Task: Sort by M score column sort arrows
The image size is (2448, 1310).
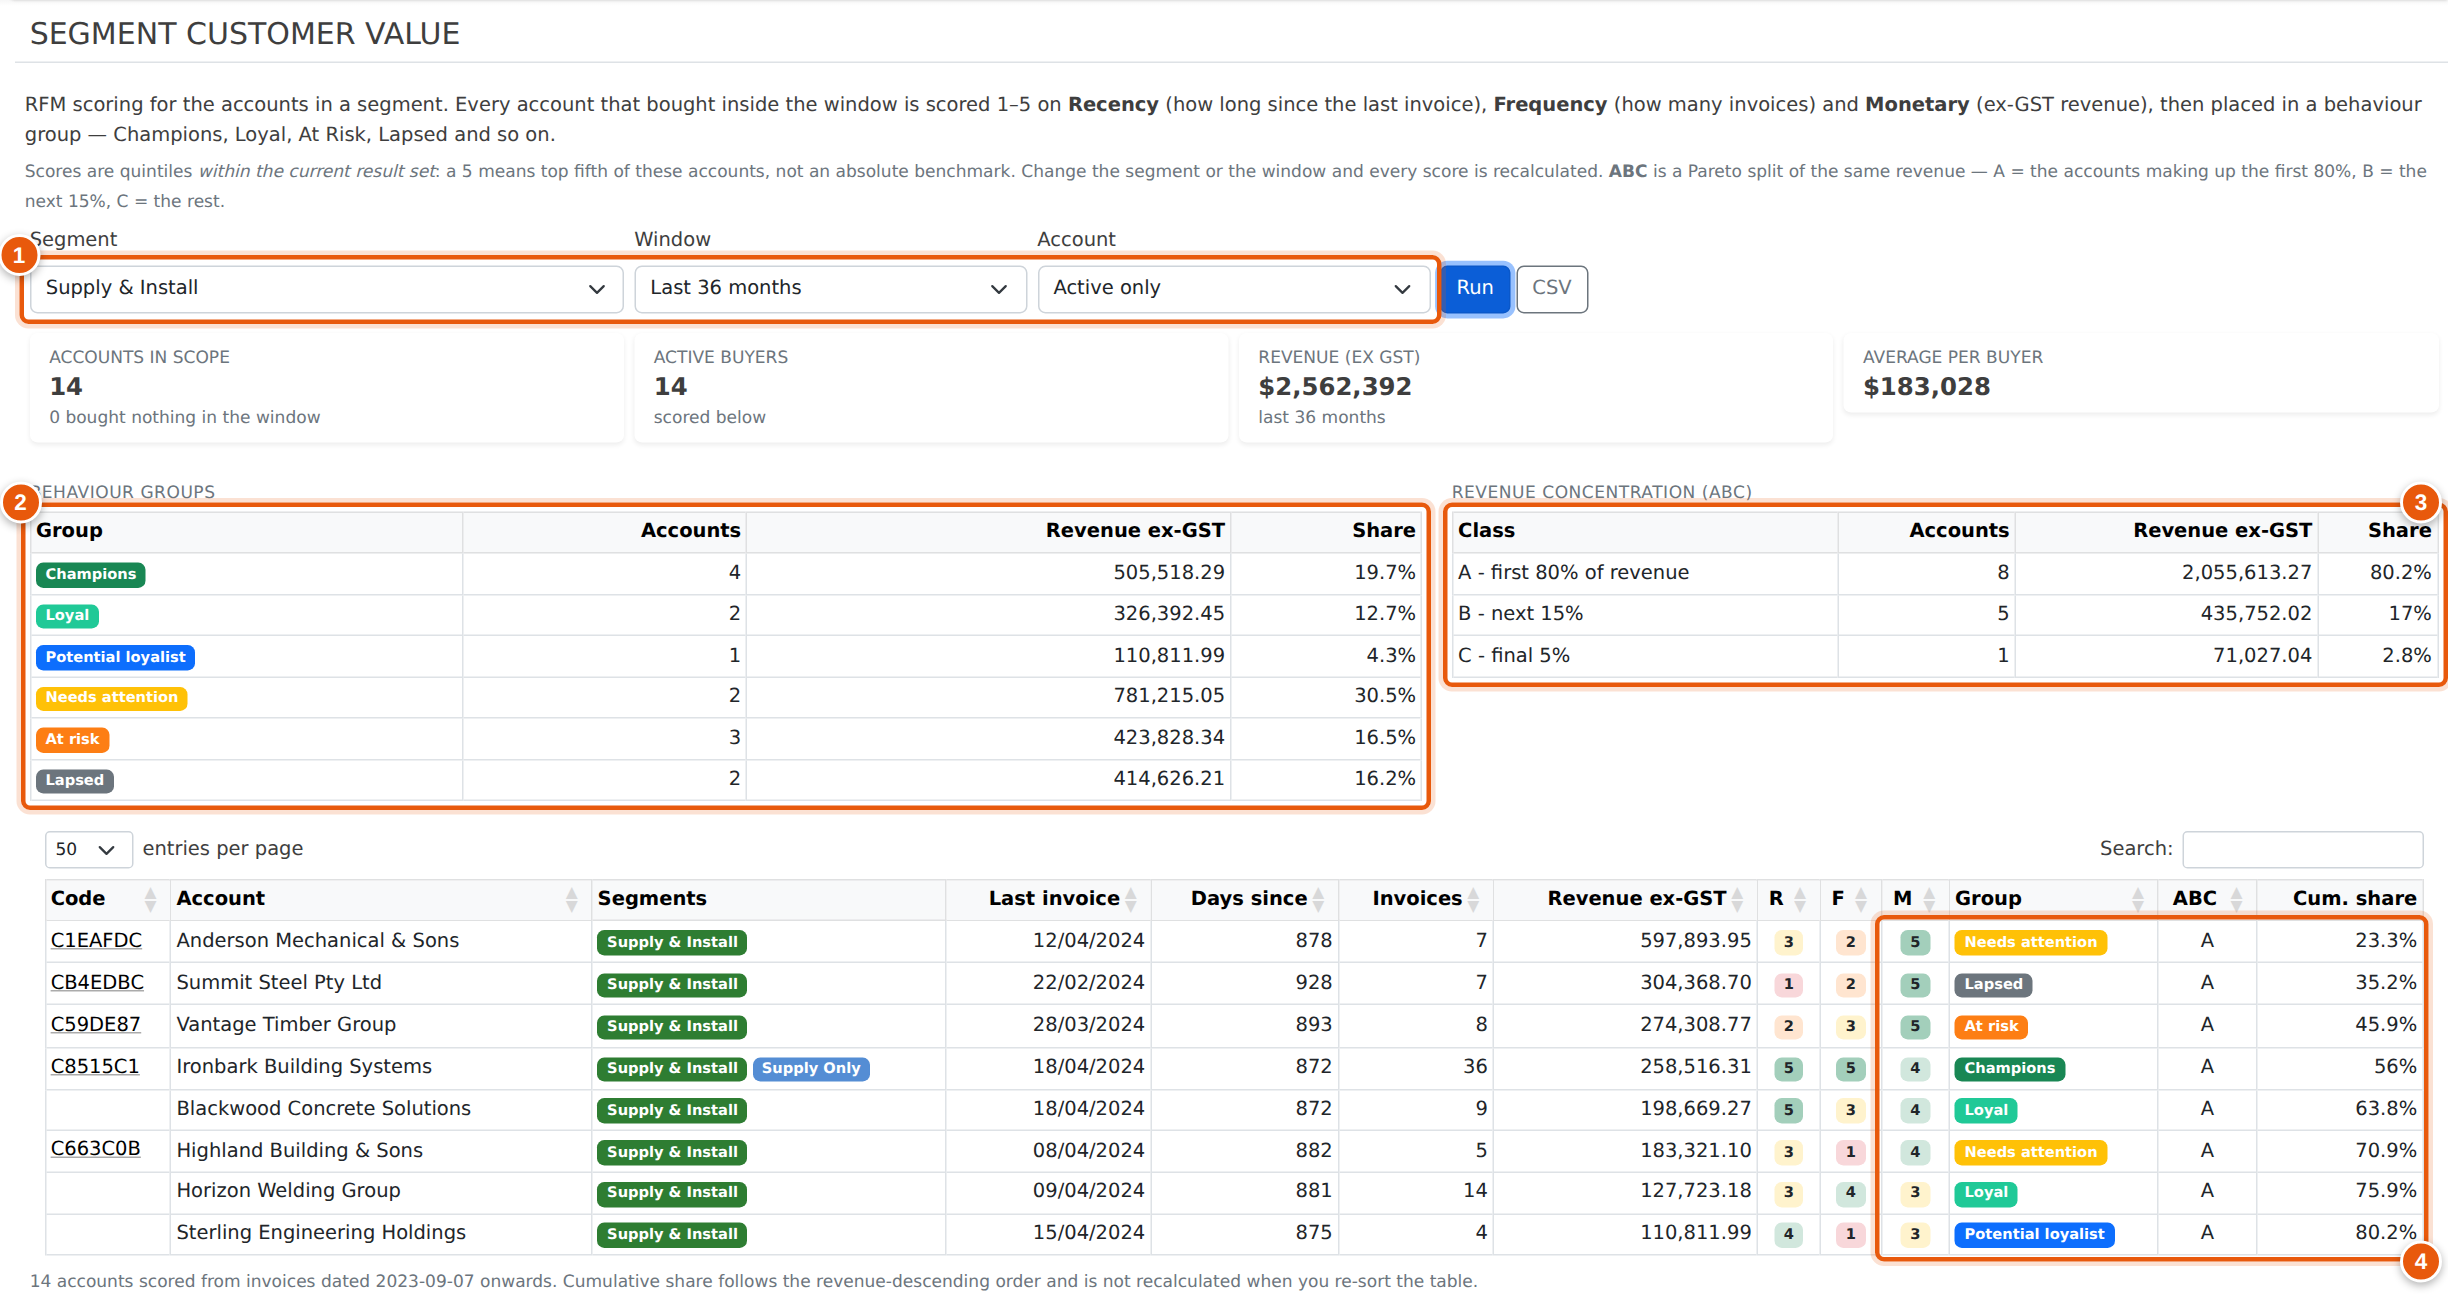Action: pyautogui.click(x=1929, y=899)
